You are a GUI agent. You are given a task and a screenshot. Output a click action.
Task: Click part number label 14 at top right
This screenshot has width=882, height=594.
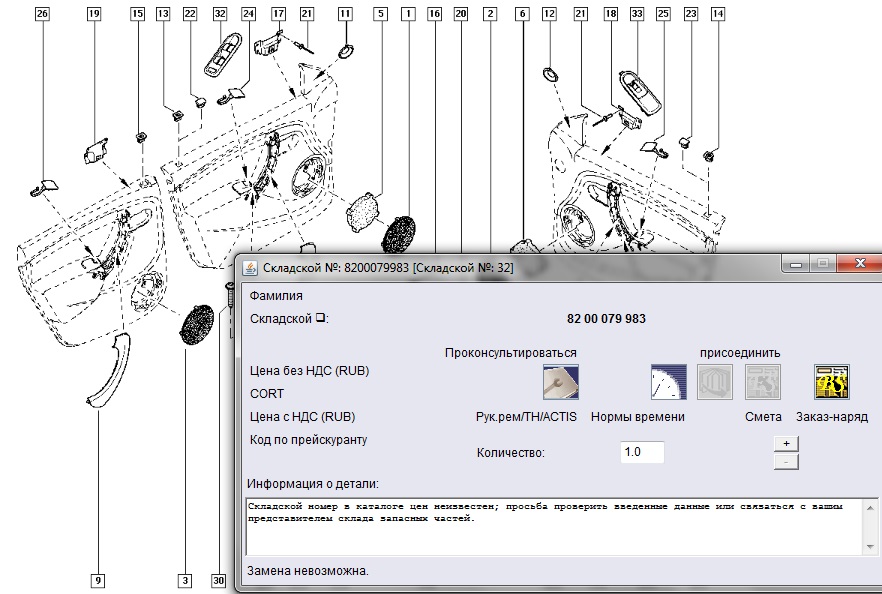717,14
